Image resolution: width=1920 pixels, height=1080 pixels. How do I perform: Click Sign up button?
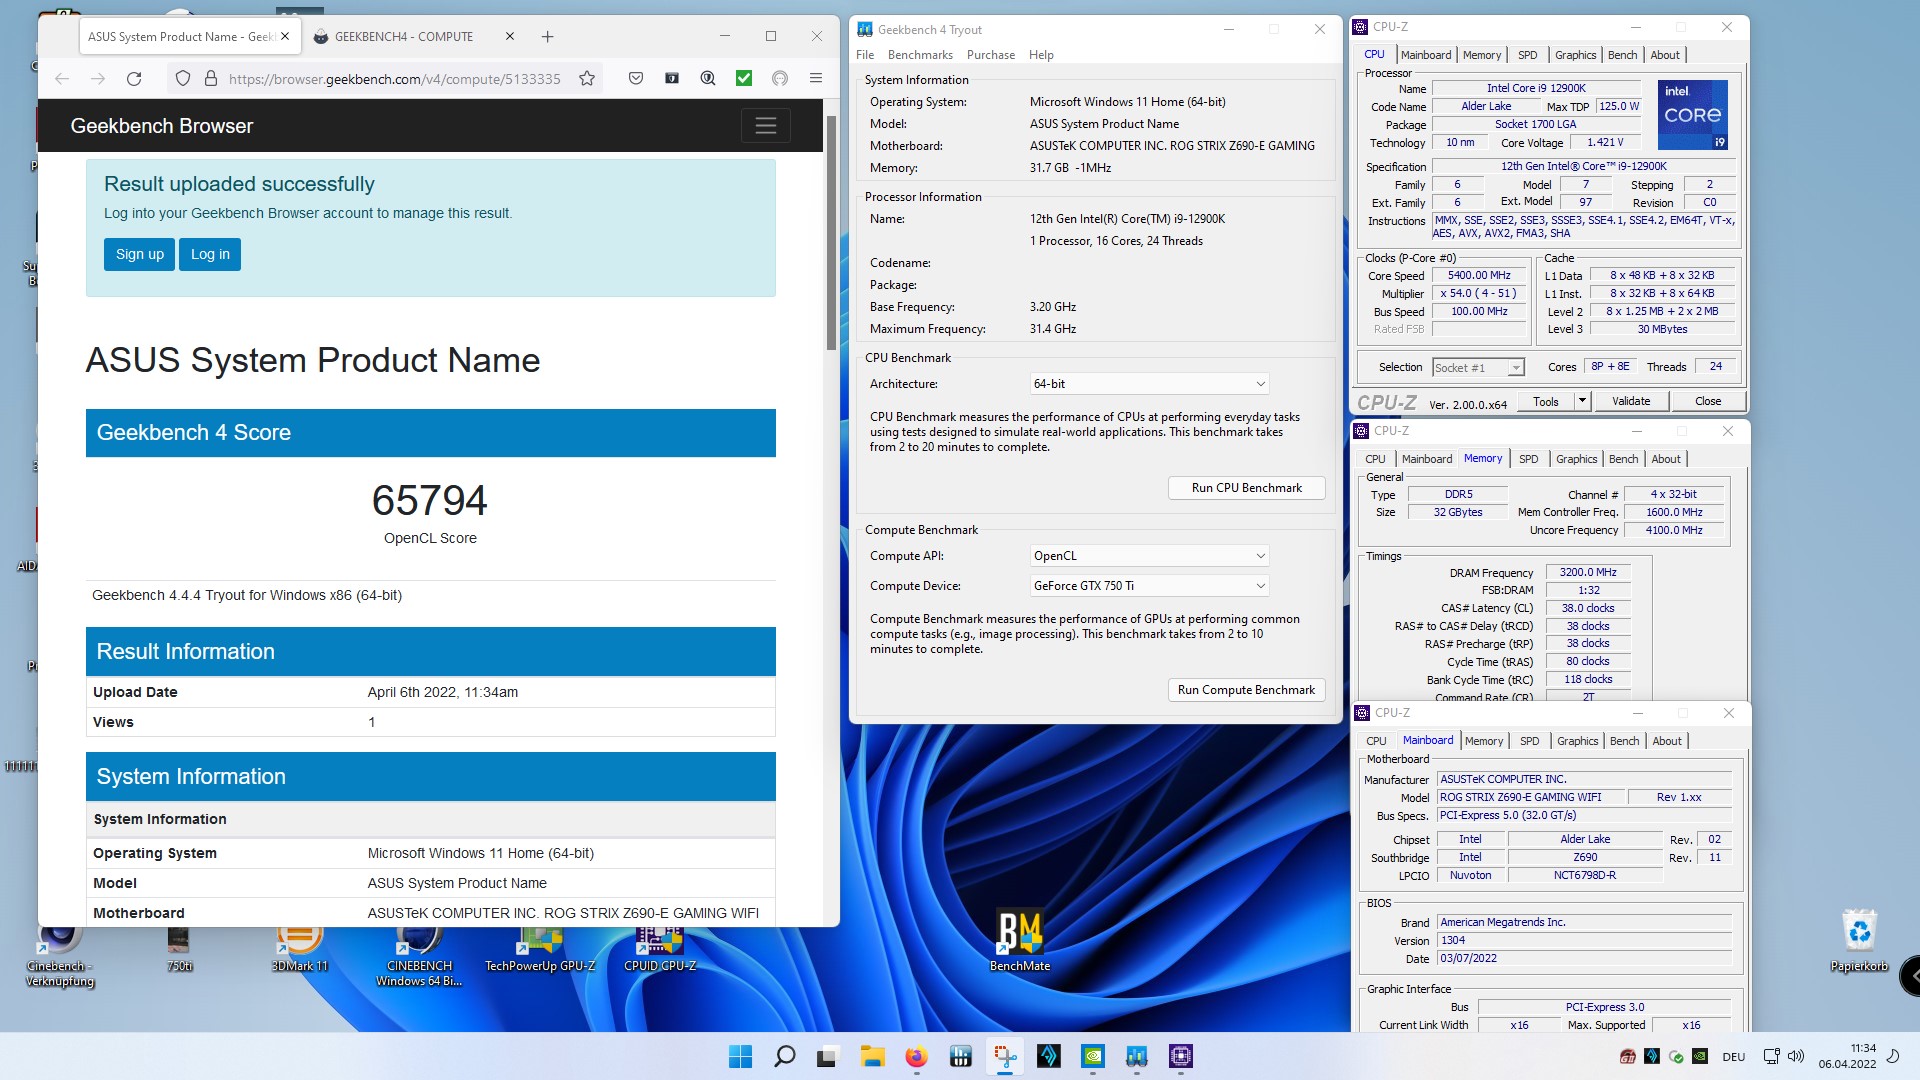pos(140,254)
